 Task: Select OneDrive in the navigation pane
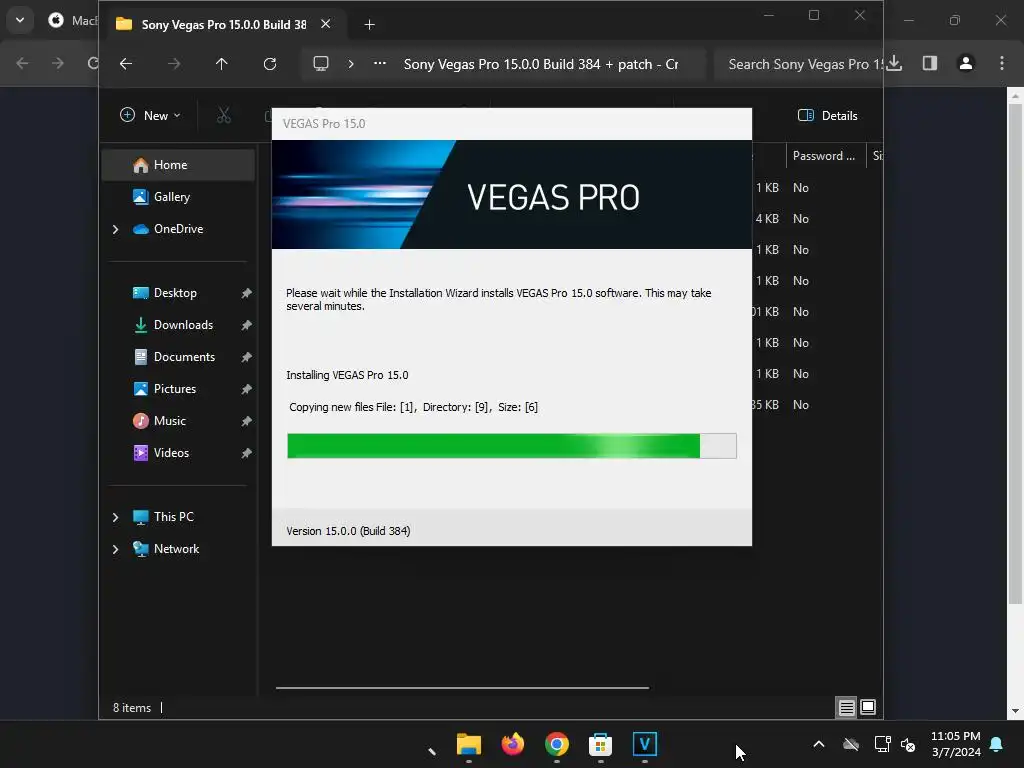tap(178, 229)
